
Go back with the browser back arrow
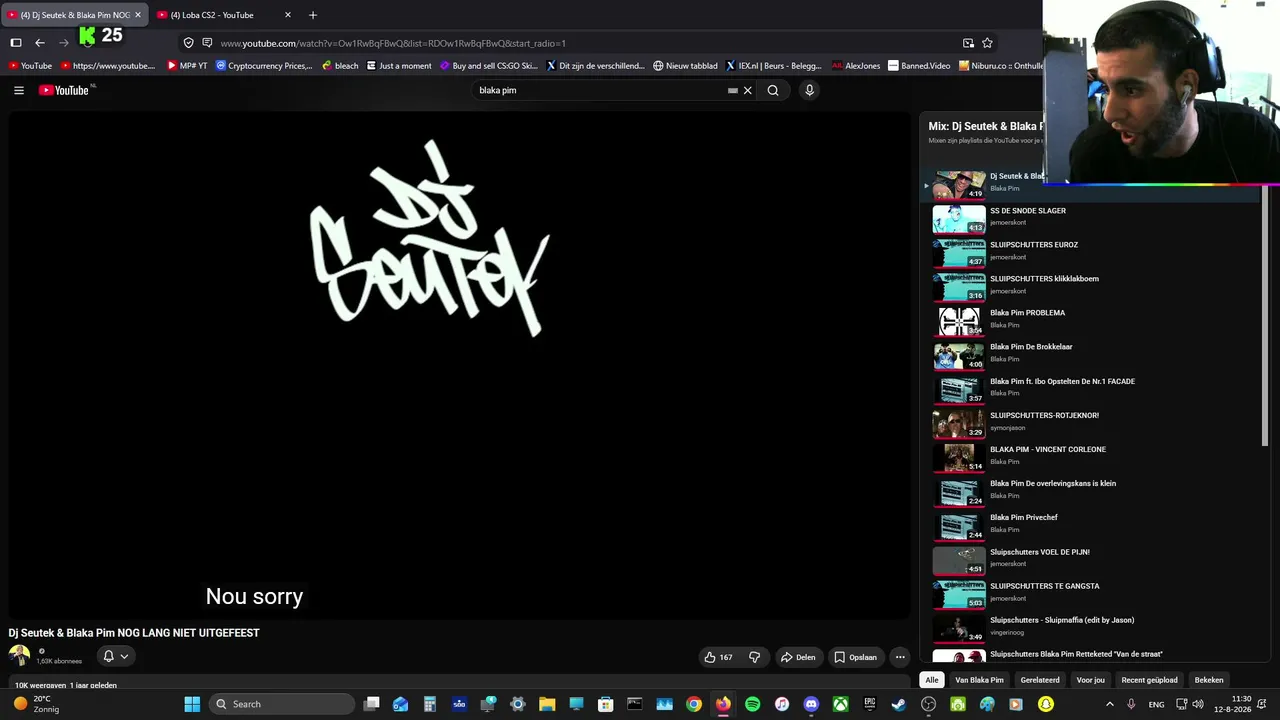[x=40, y=43]
